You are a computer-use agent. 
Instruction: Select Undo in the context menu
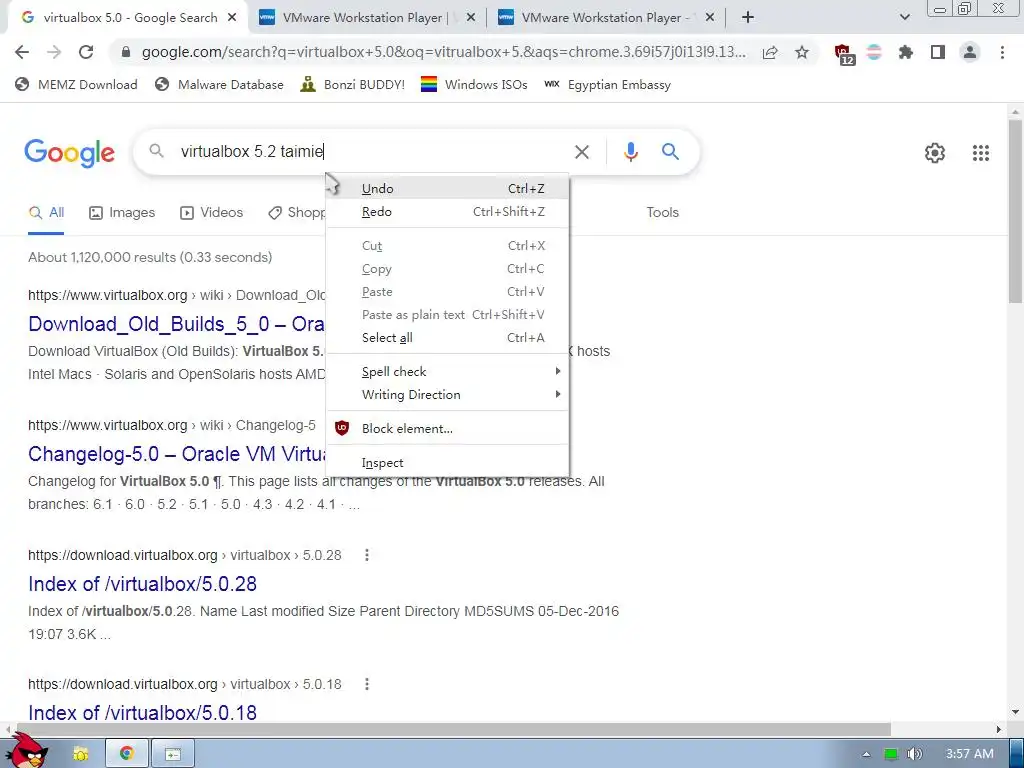point(447,189)
